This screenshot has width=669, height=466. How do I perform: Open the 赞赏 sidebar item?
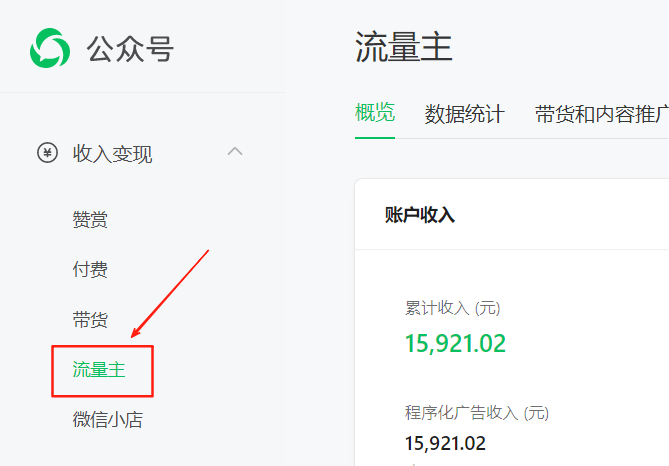click(x=90, y=220)
